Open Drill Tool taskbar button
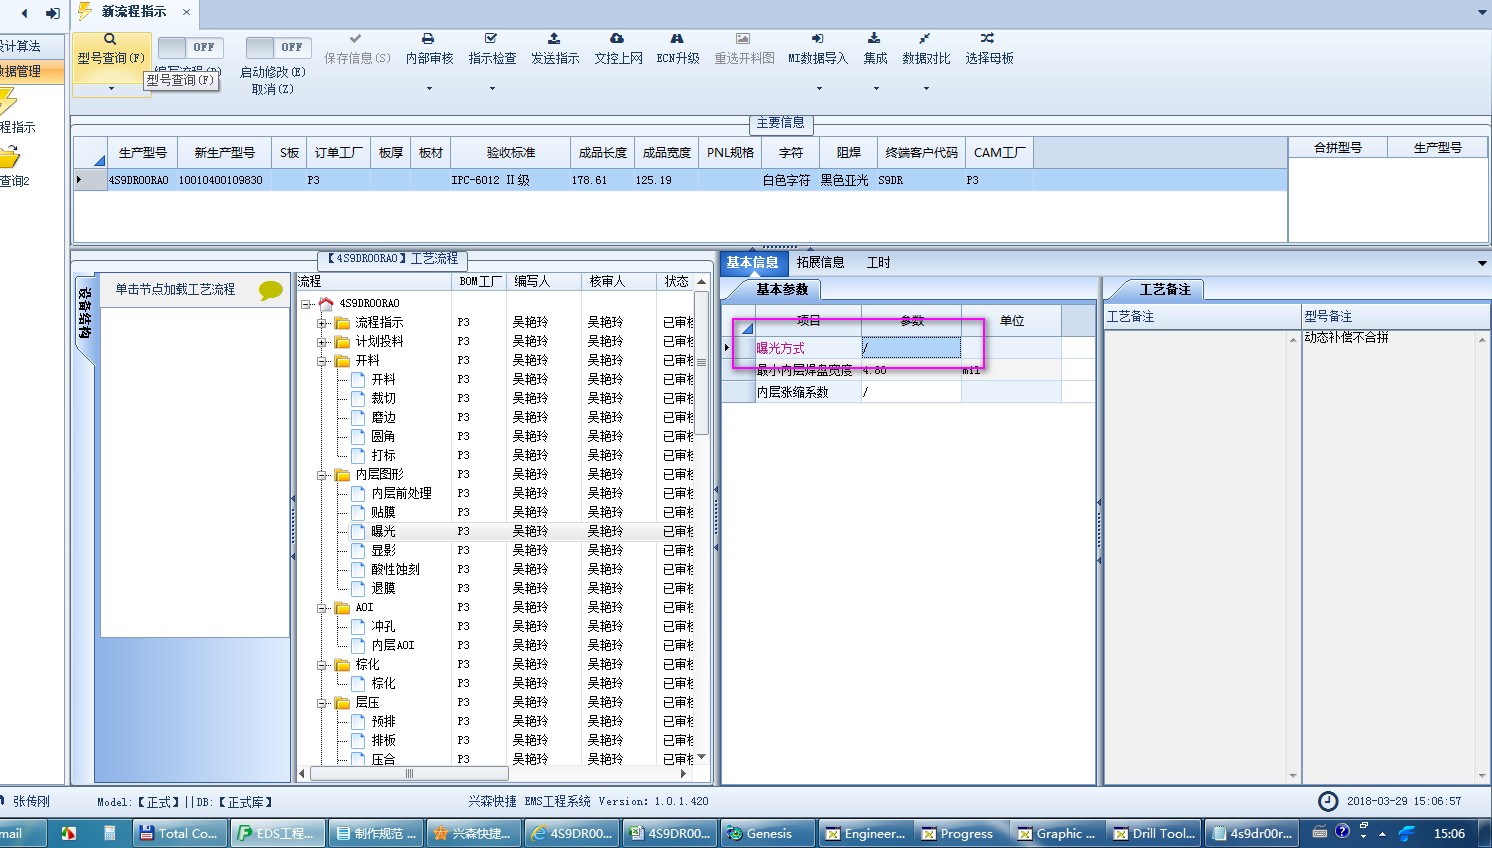The width and height of the screenshot is (1492, 848). [1154, 833]
